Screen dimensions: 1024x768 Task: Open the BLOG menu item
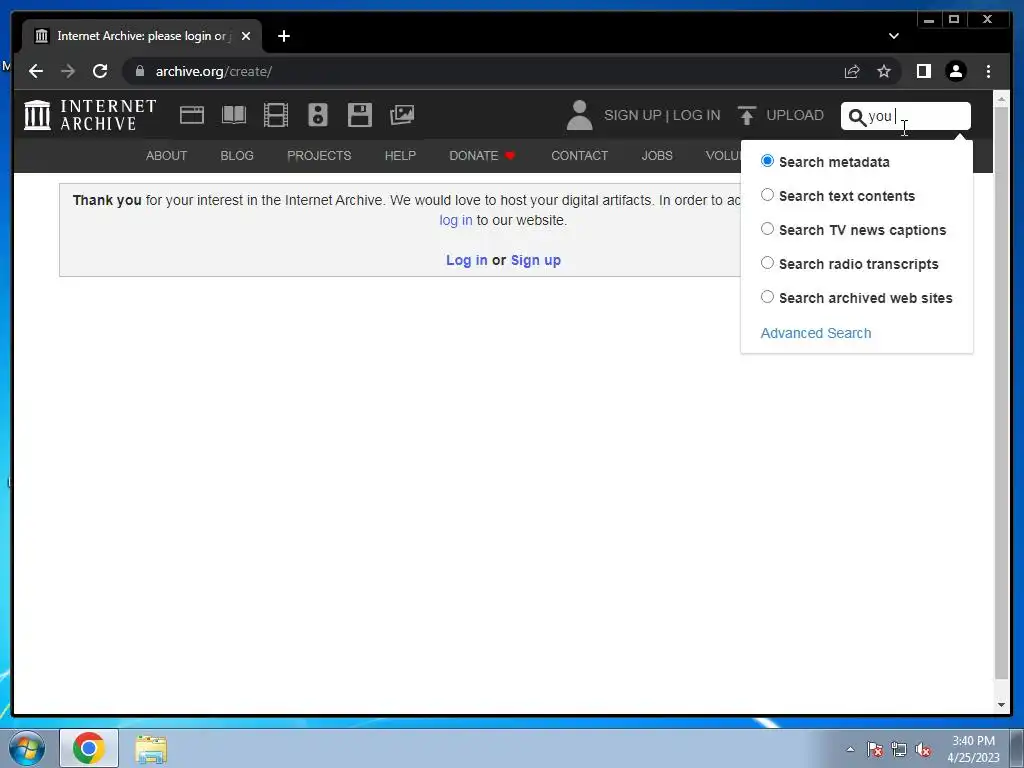point(237,155)
